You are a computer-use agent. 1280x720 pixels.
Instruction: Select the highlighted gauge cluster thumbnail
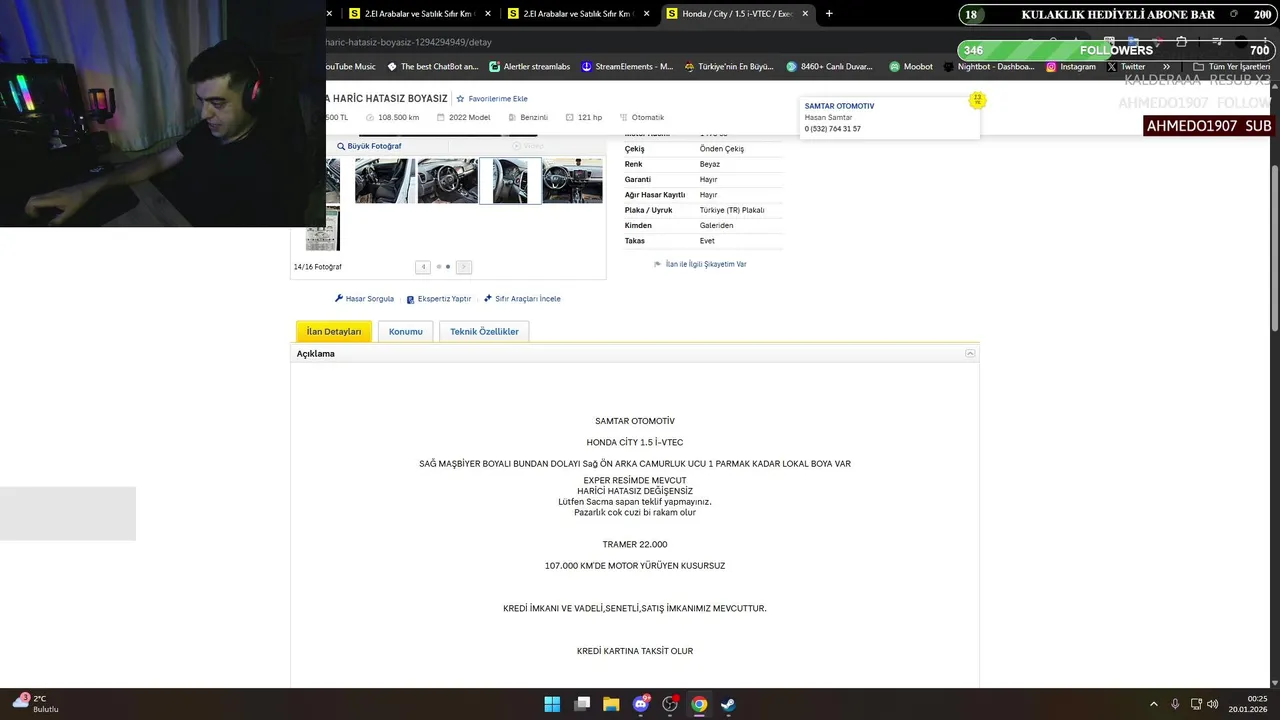pos(510,181)
